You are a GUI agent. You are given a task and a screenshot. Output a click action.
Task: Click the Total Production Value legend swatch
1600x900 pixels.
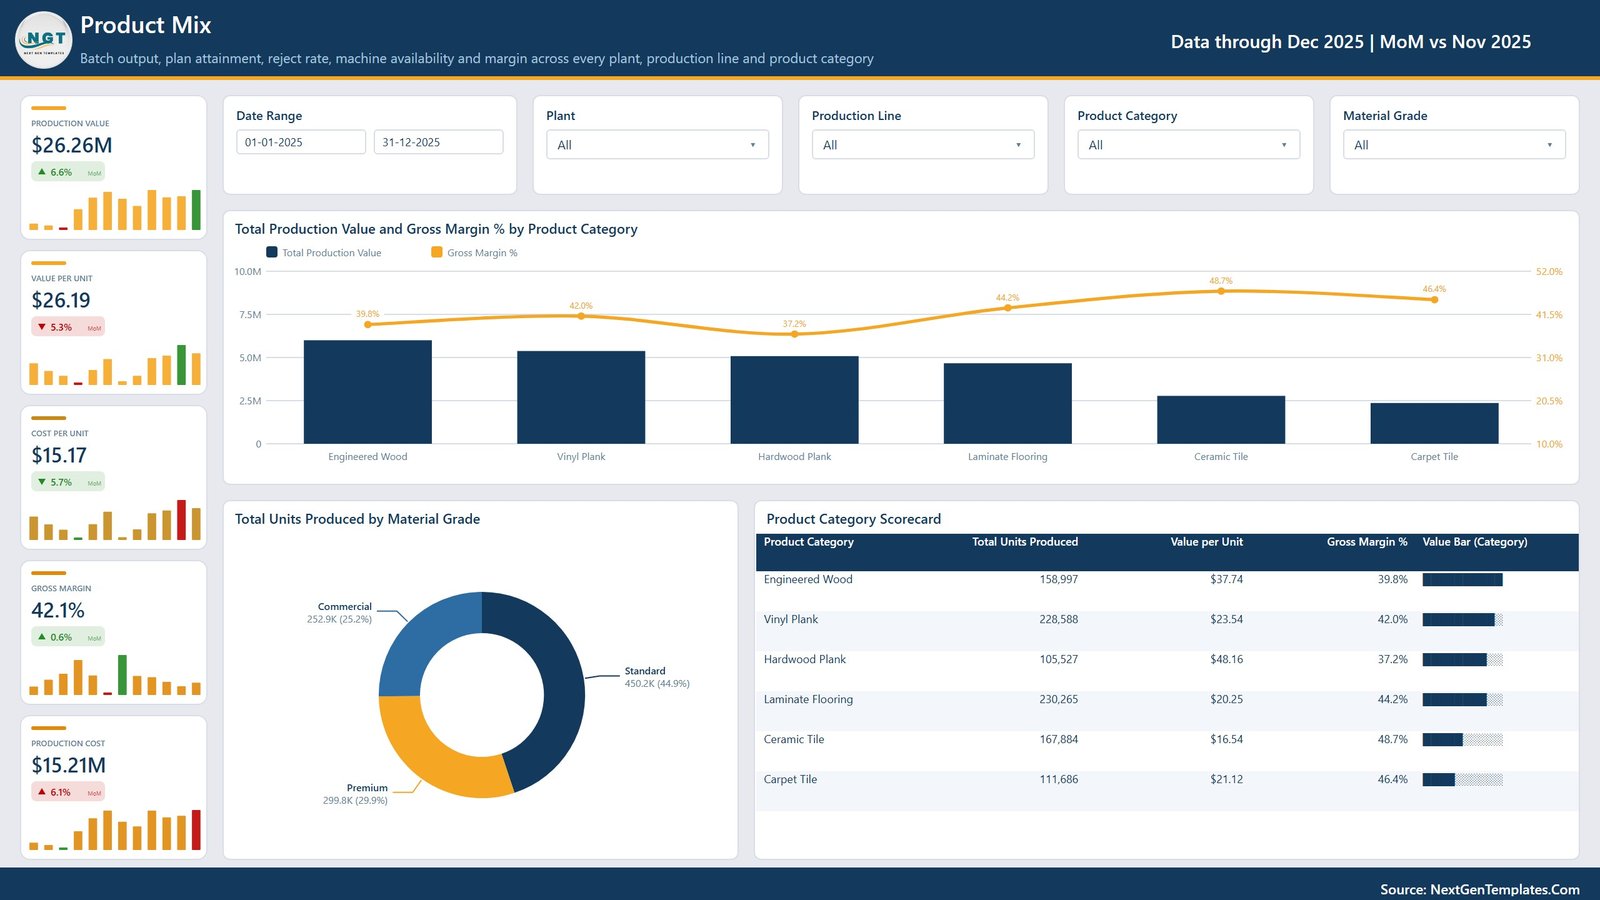coord(272,252)
